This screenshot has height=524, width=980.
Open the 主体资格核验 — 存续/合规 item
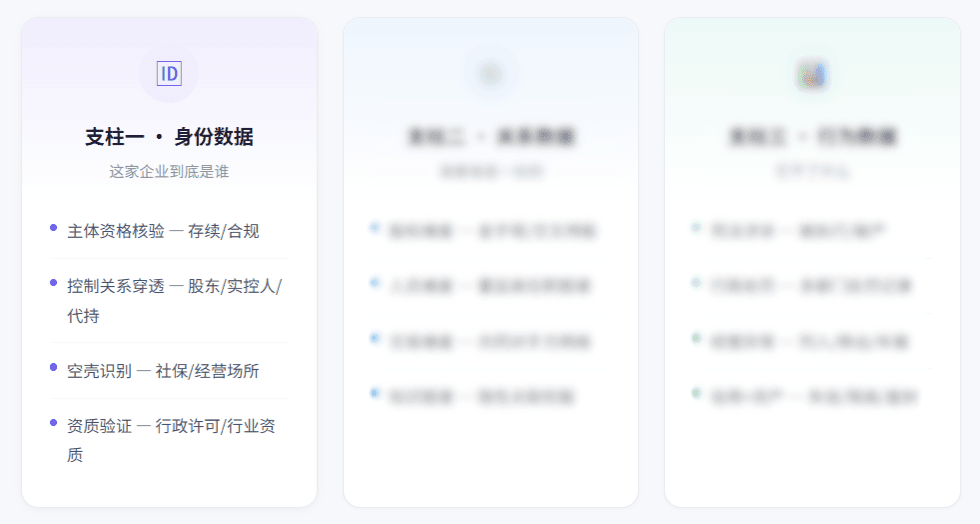(x=169, y=231)
